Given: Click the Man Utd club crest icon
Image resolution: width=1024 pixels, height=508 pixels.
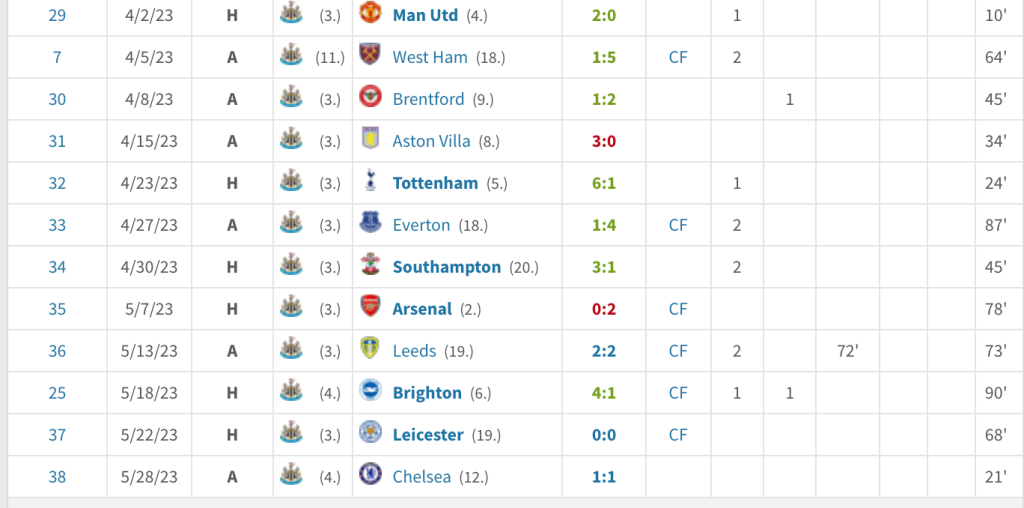Looking at the screenshot, I should click(x=370, y=14).
